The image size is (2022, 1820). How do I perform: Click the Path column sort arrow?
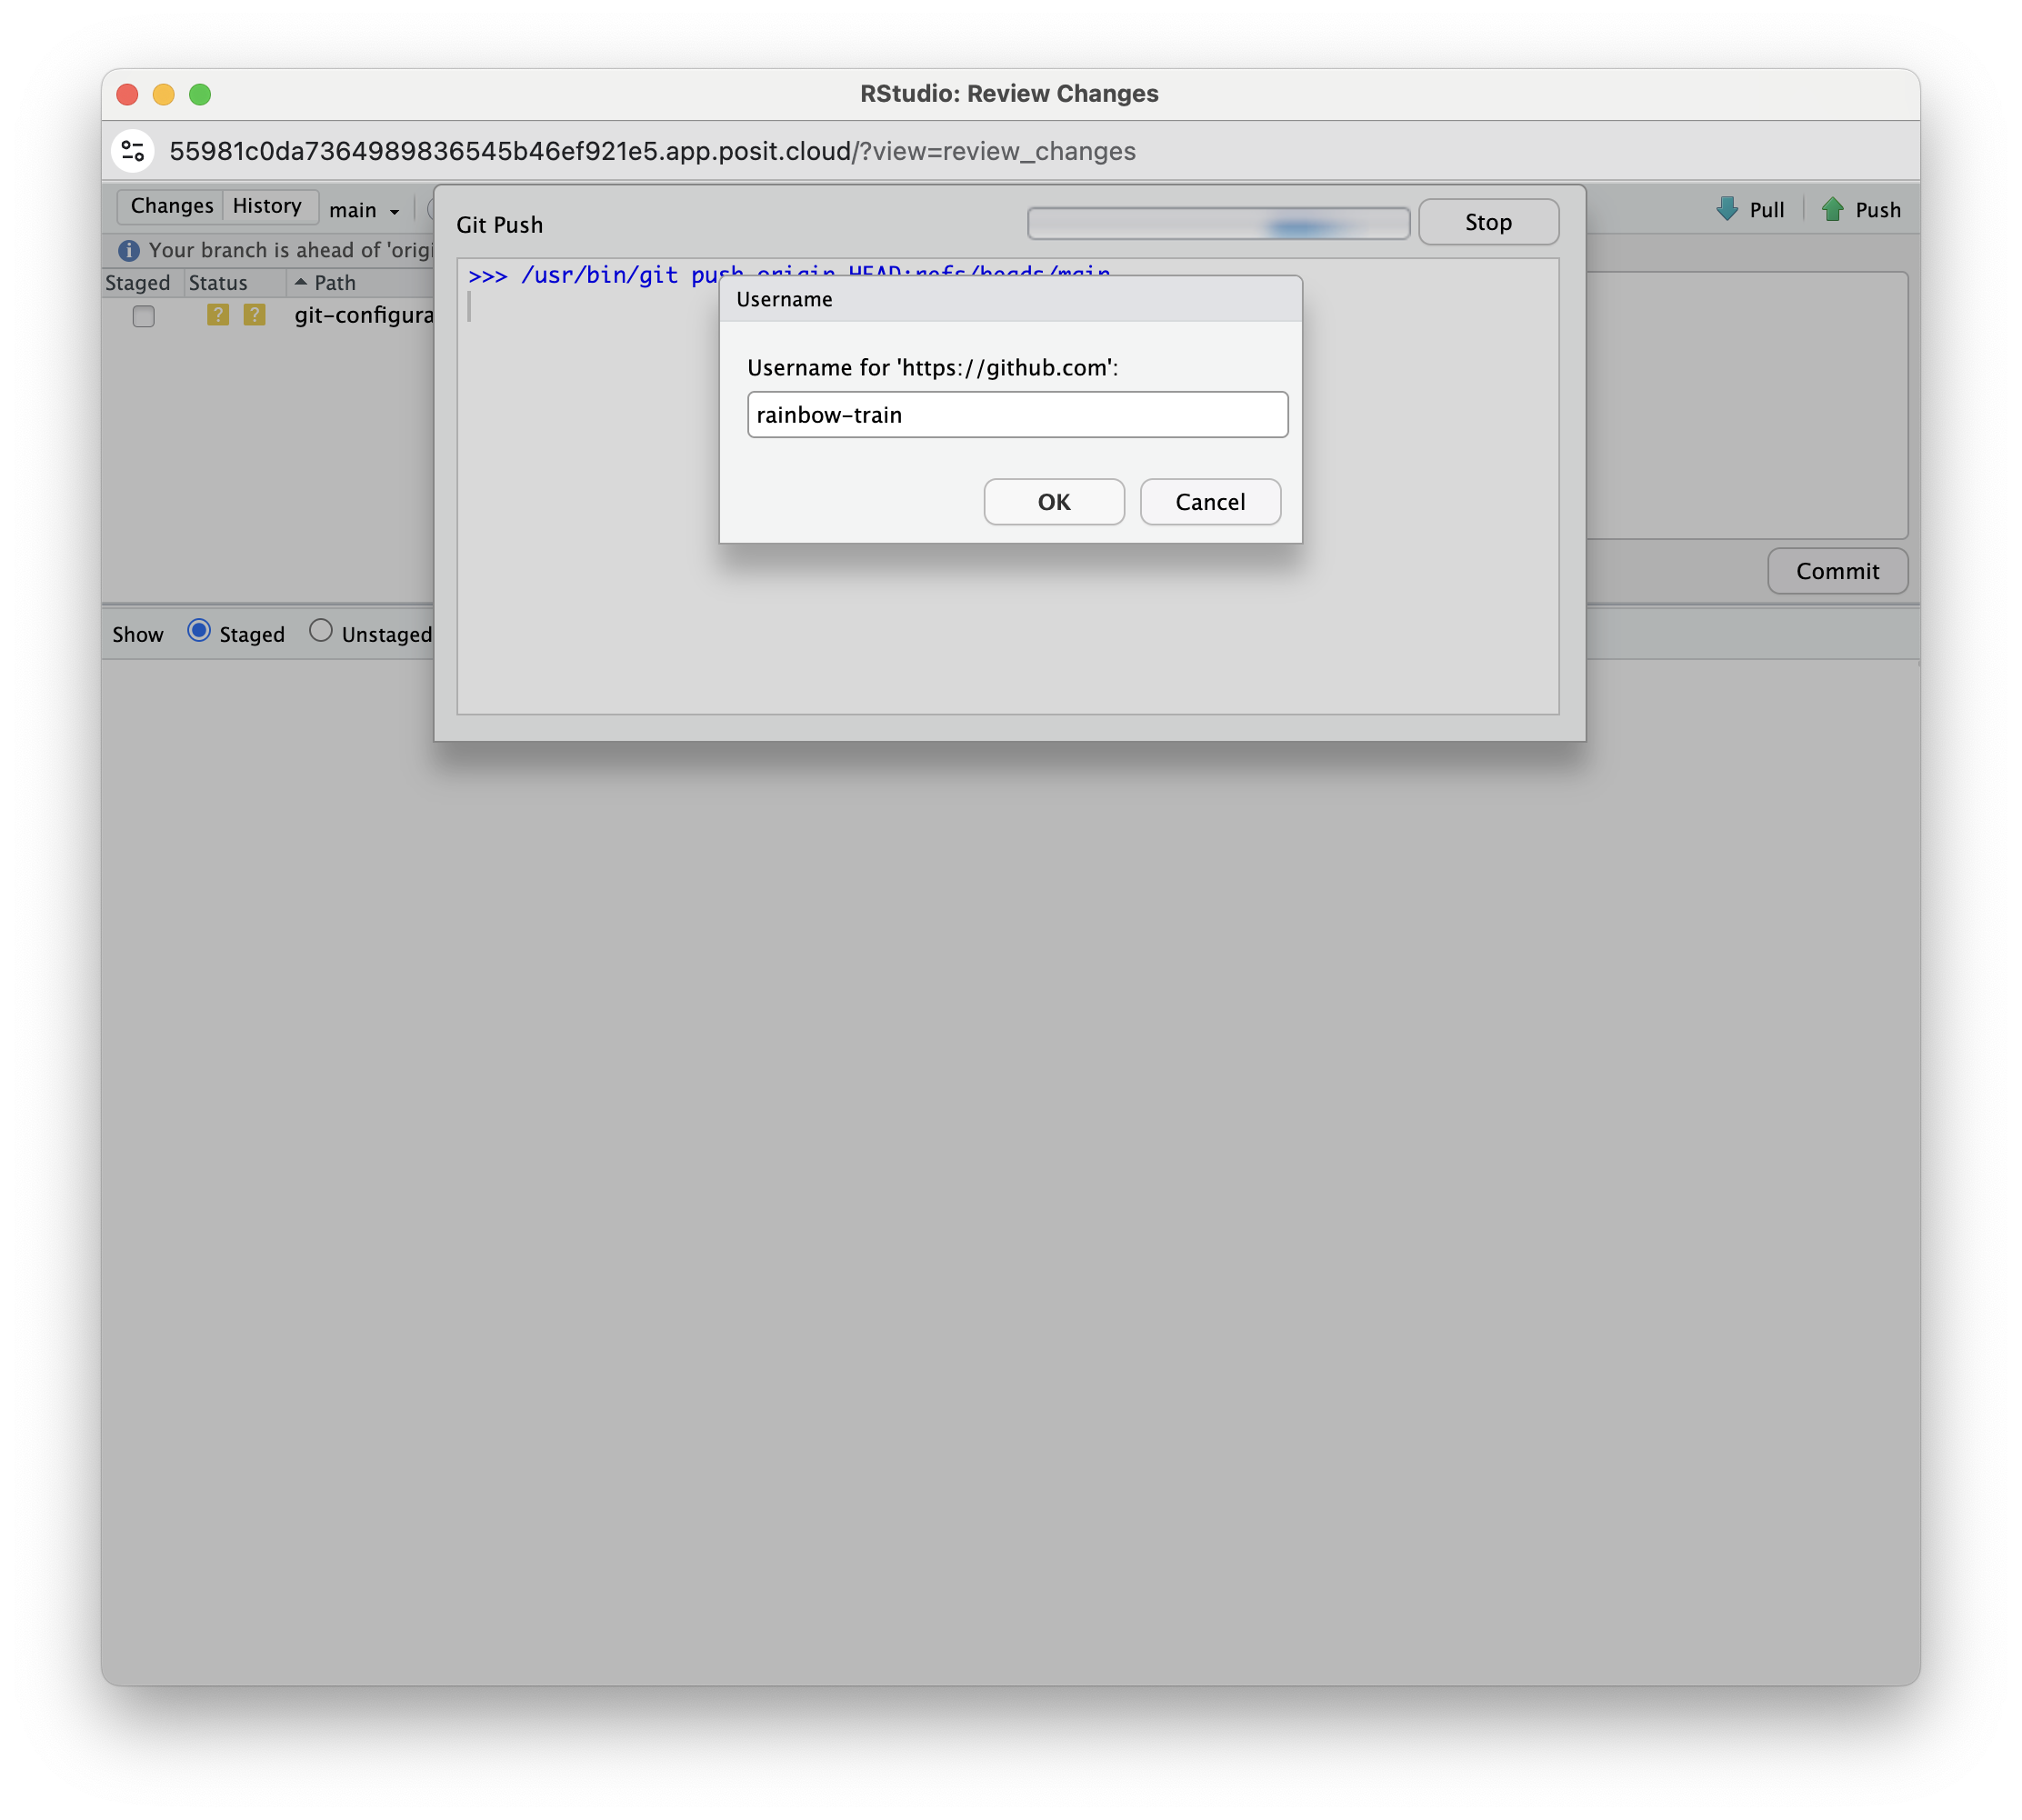point(300,283)
